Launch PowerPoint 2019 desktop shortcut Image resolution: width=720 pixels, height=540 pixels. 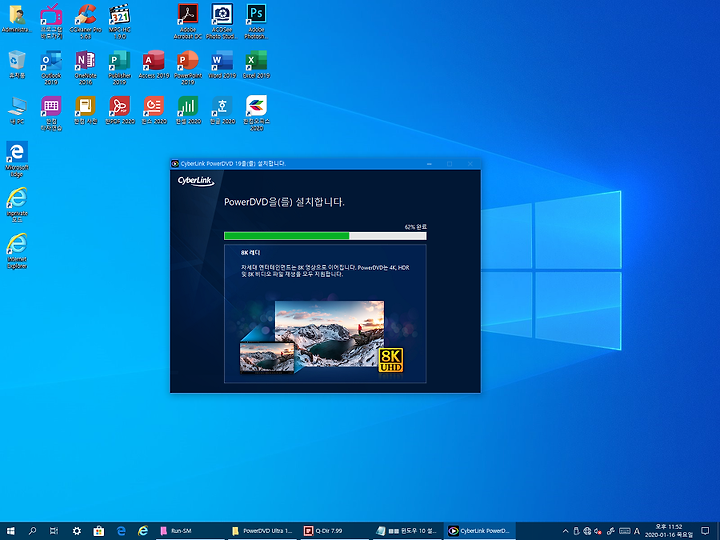(188, 68)
